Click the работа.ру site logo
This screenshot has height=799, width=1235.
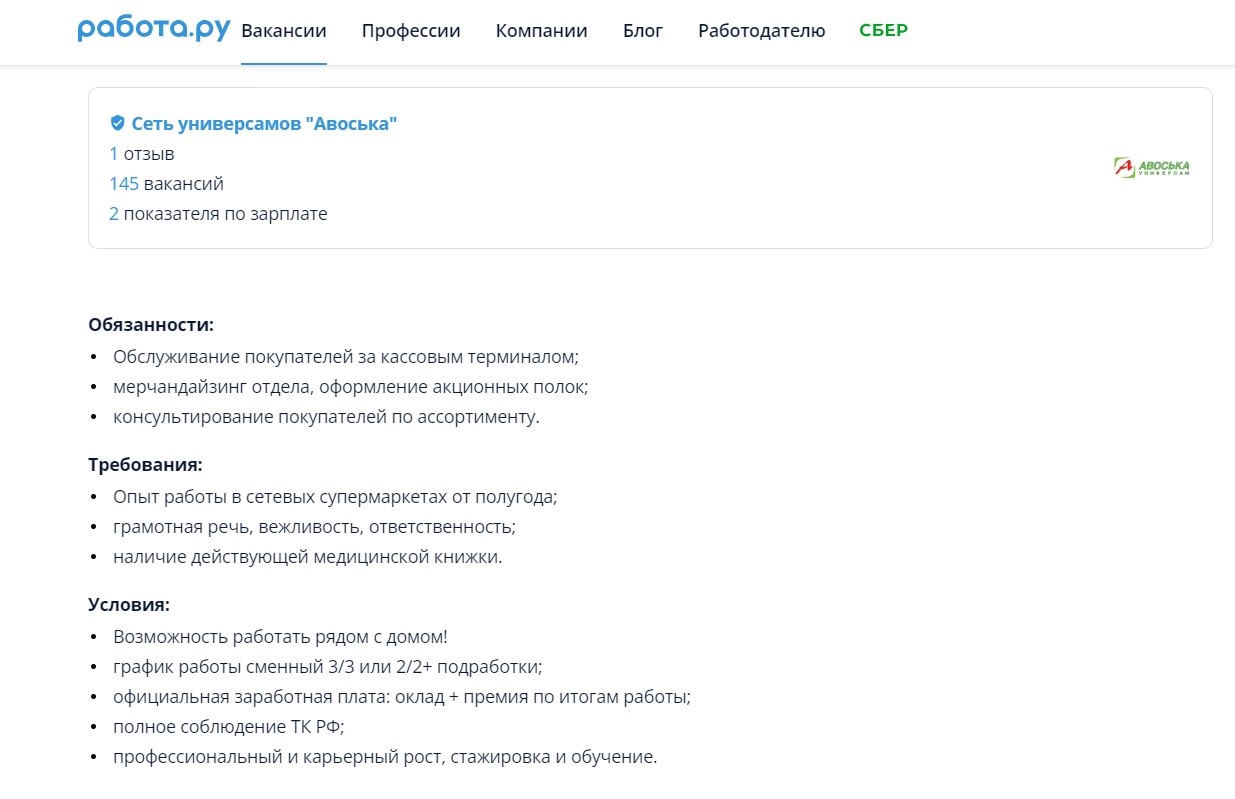154,30
